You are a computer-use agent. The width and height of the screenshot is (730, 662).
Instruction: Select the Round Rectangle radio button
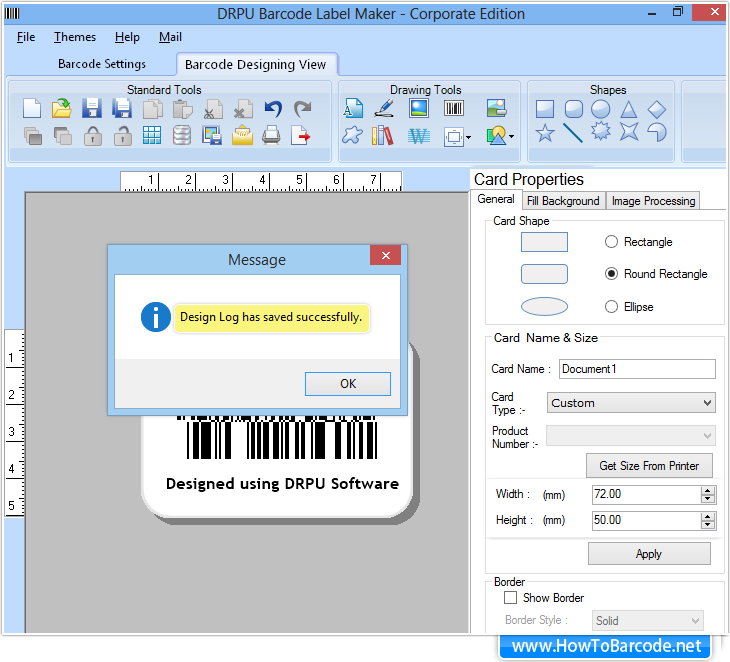[x=611, y=274]
